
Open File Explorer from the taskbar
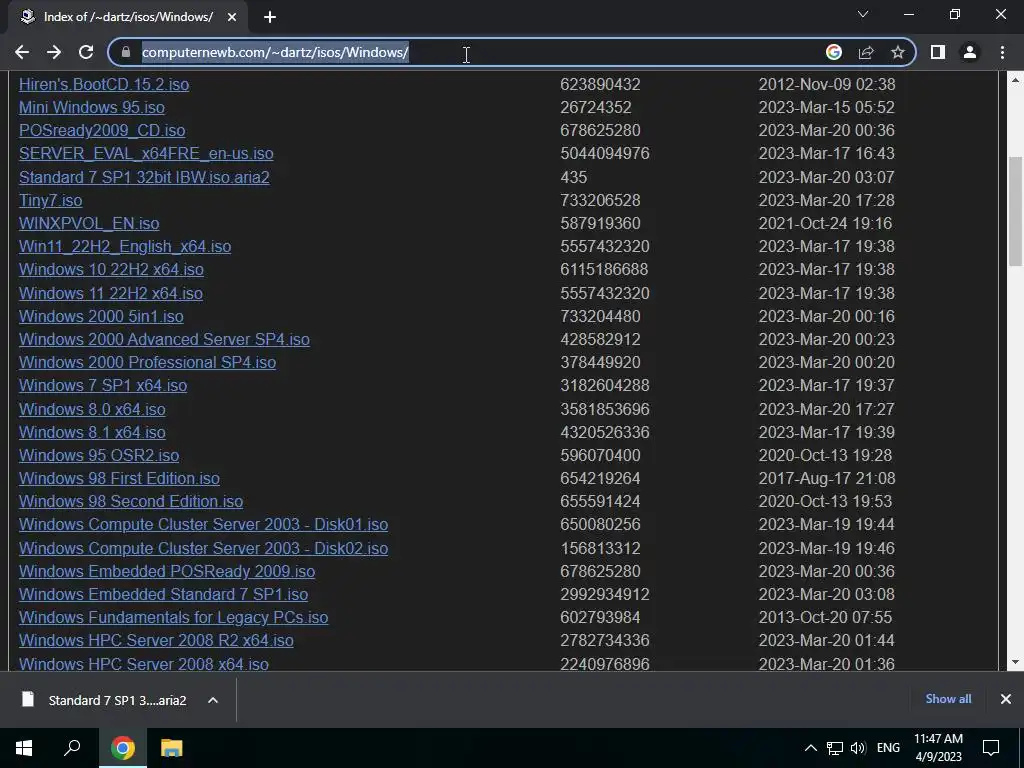click(172, 748)
